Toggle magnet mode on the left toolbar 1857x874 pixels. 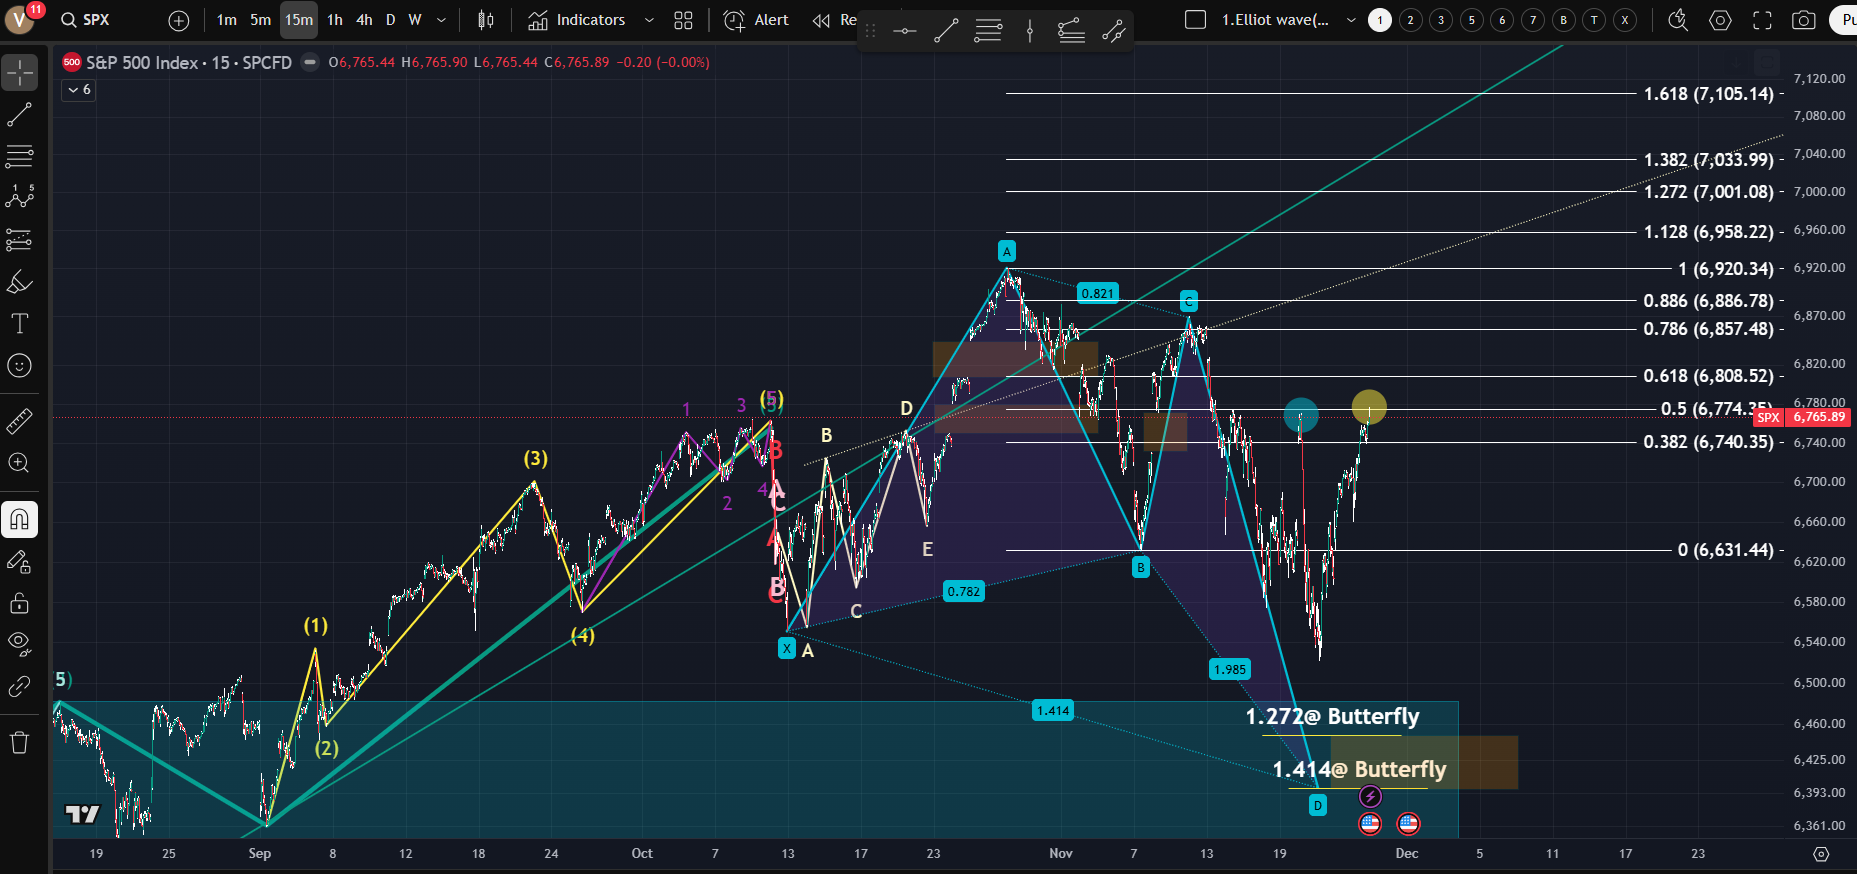(19, 519)
